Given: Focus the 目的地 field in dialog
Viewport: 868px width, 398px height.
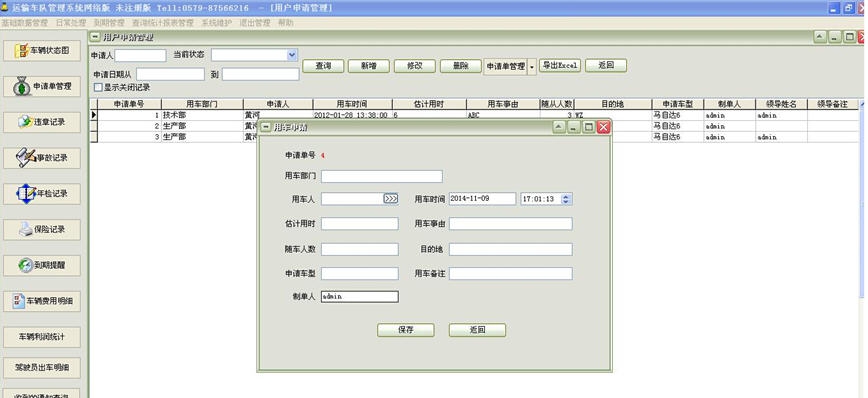Looking at the screenshot, I should 510,249.
